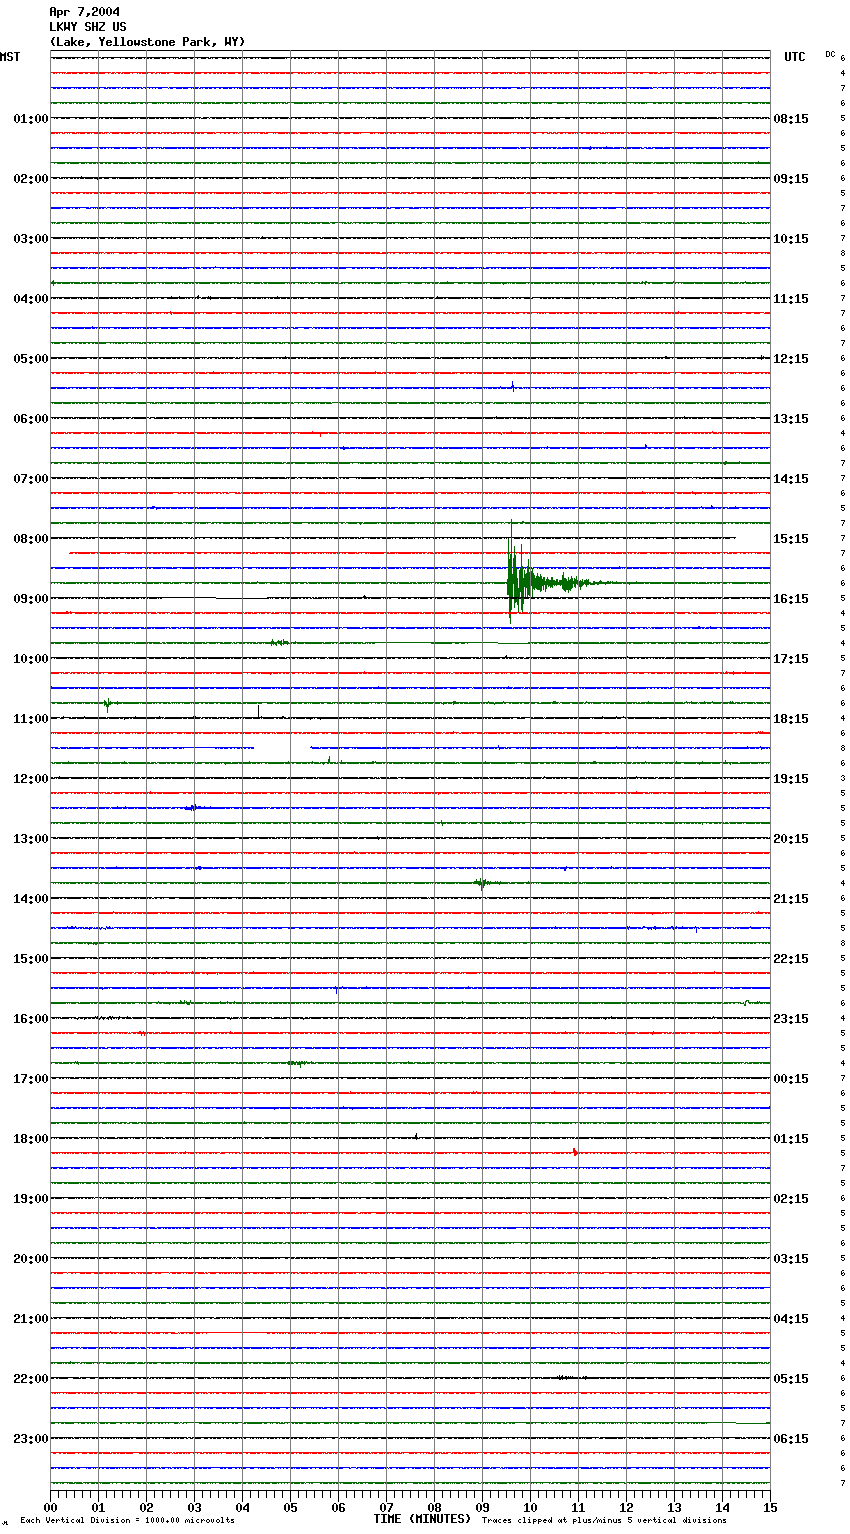Screen dimensions: 850x1534
Task: Click the '17:15' UTC time label
Action: tap(791, 659)
